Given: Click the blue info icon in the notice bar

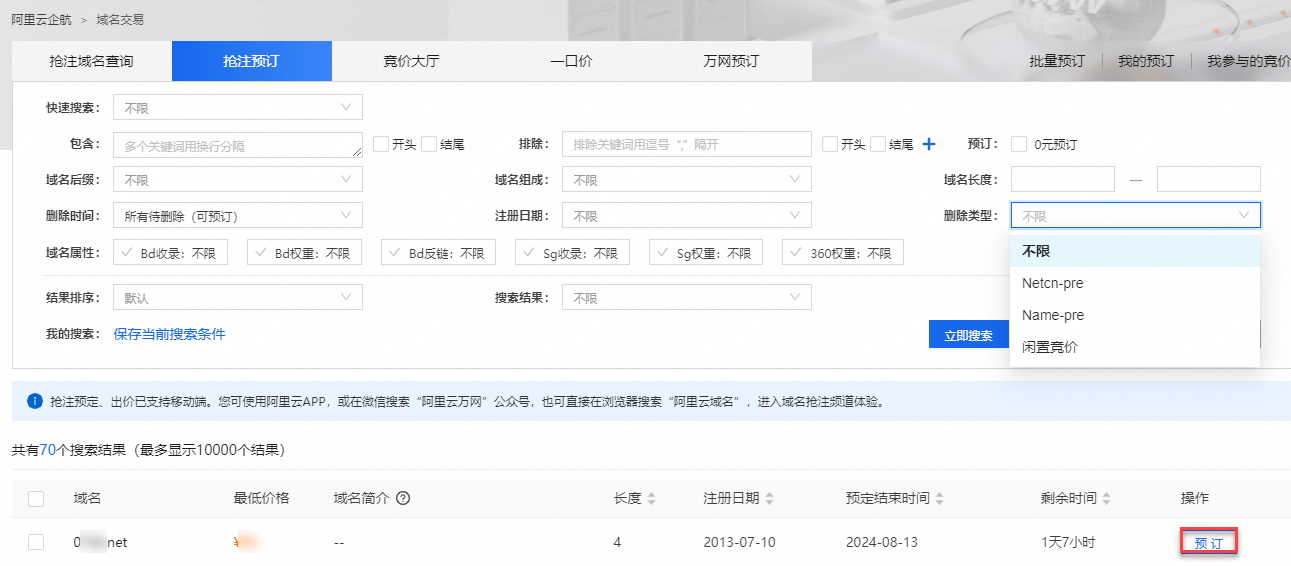Looking at the screenshot, I should pyautogui.click(x=35, y=401).
